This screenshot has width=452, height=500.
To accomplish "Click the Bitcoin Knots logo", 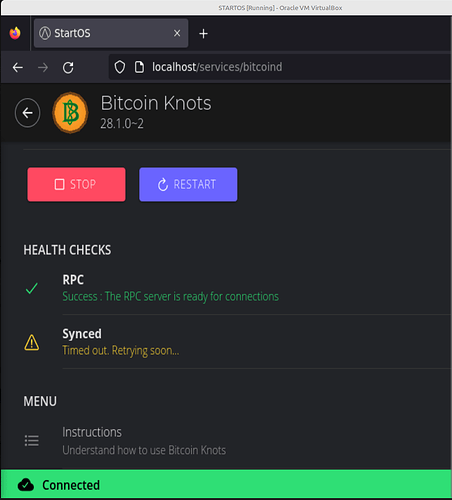I will [x=70, y=113].
